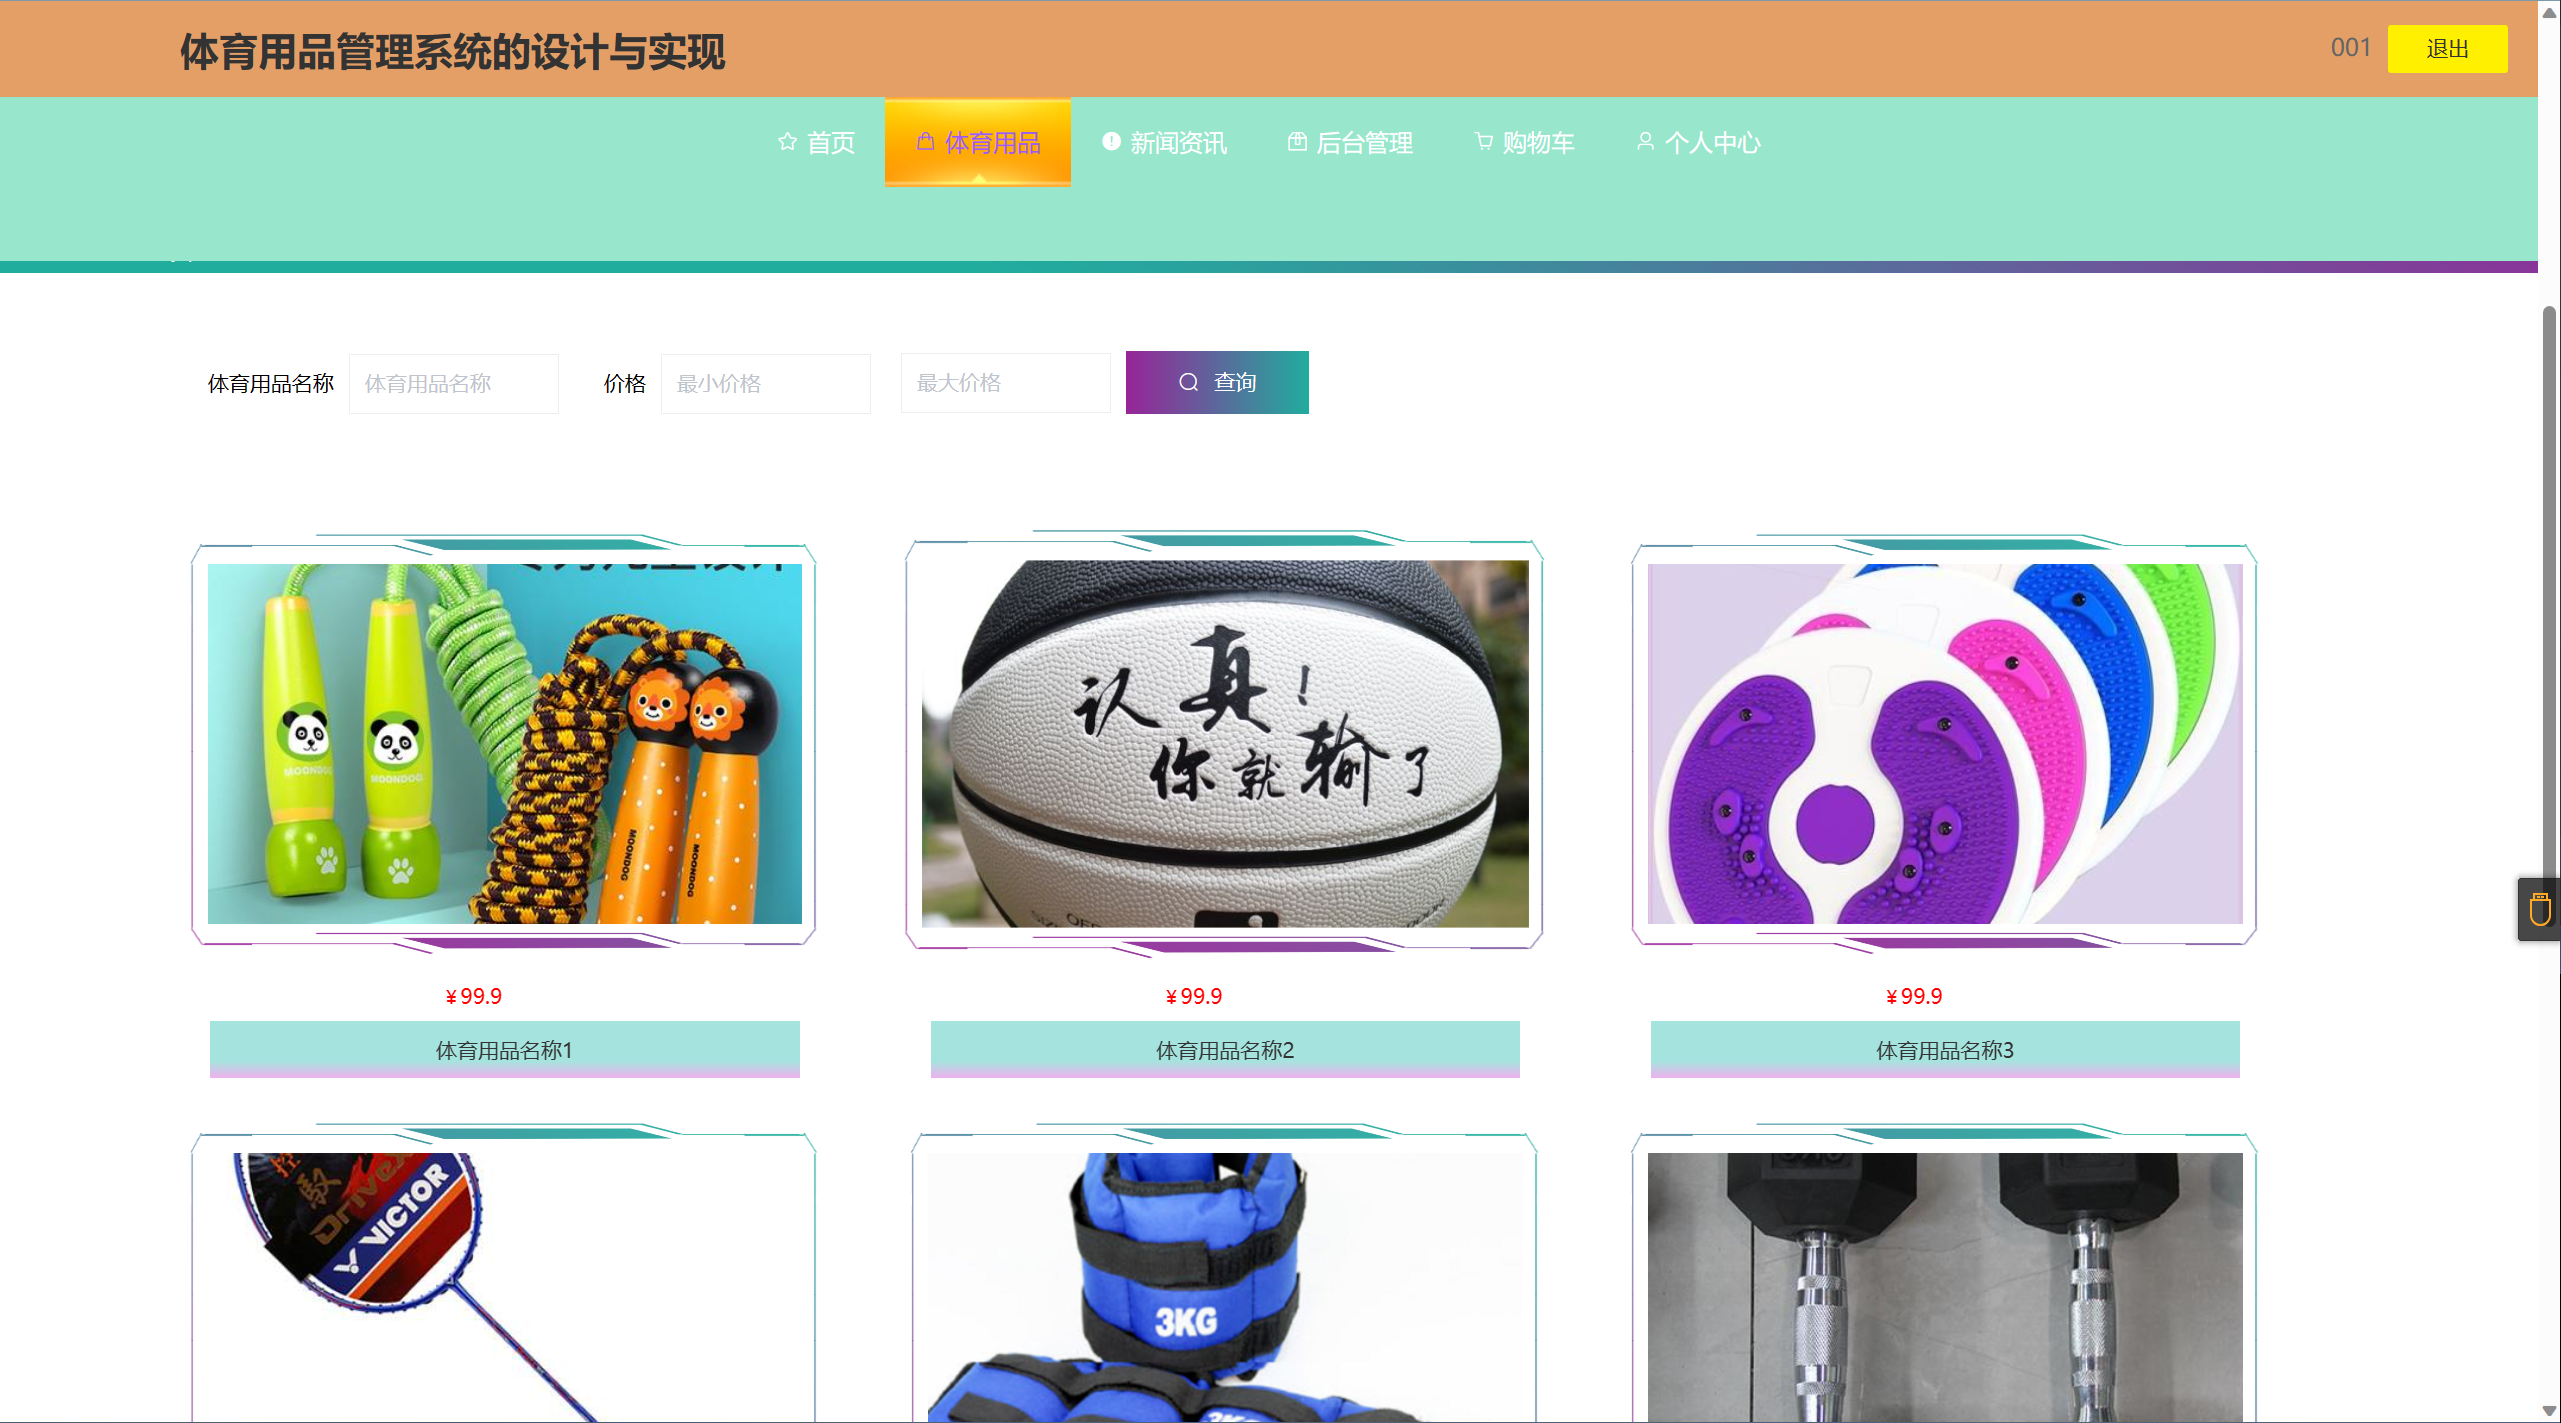Select the twist disc product image
2561x1423 pixels.
pos(1944,743)
